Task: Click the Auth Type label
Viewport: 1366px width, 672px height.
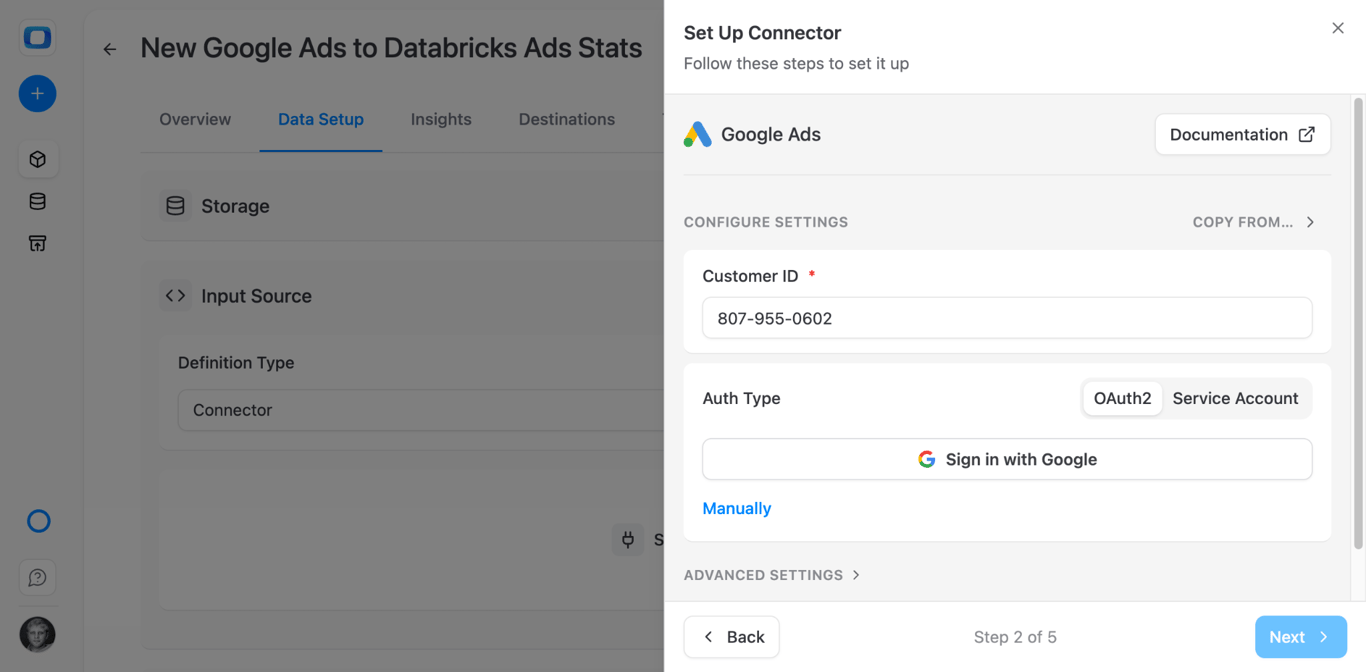Action: 741,398
